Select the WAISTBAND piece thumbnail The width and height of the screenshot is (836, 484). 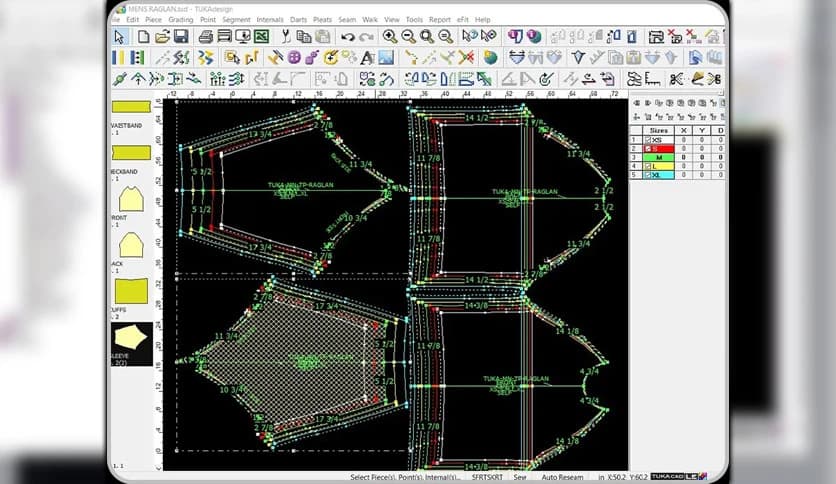tap(131, 106)
